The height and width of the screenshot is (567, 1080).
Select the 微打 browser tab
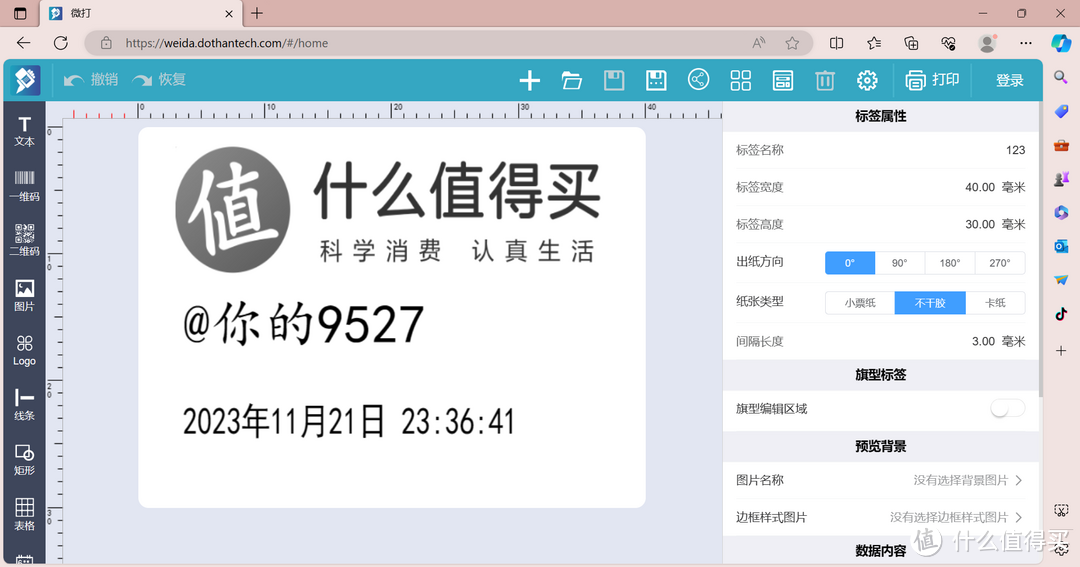pyautogui.click(x=141, y=13)
